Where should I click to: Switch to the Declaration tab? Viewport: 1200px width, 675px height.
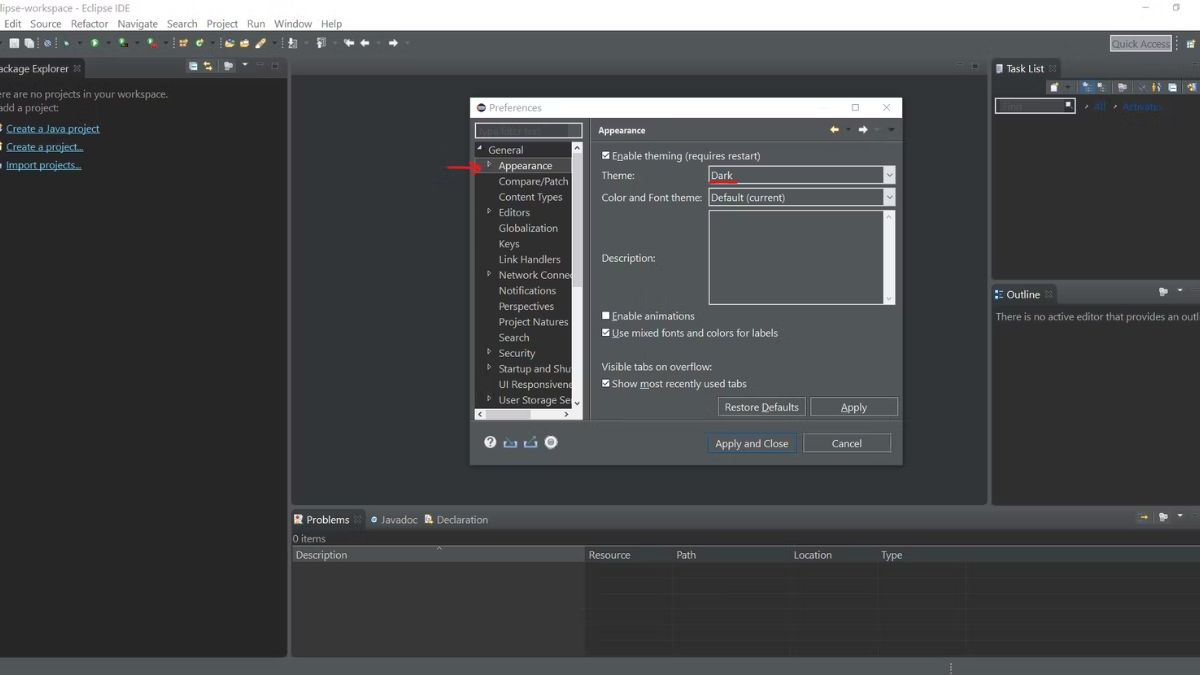click(456, 520)
